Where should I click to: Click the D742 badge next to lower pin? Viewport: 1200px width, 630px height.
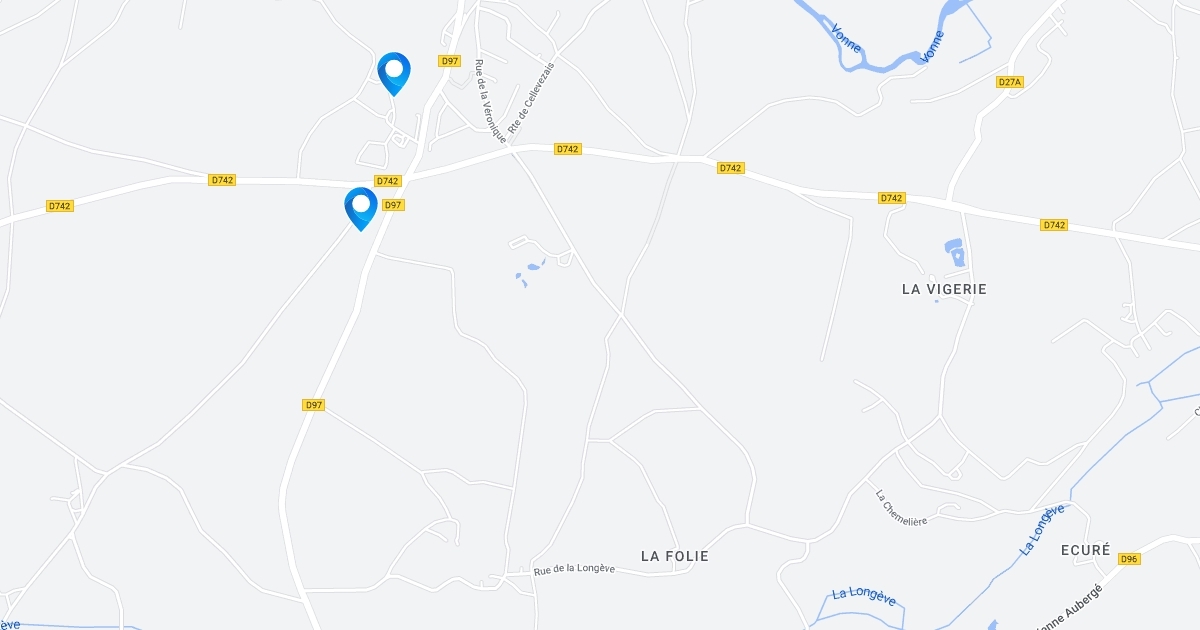pyautogui.click(x=388, y=181)
